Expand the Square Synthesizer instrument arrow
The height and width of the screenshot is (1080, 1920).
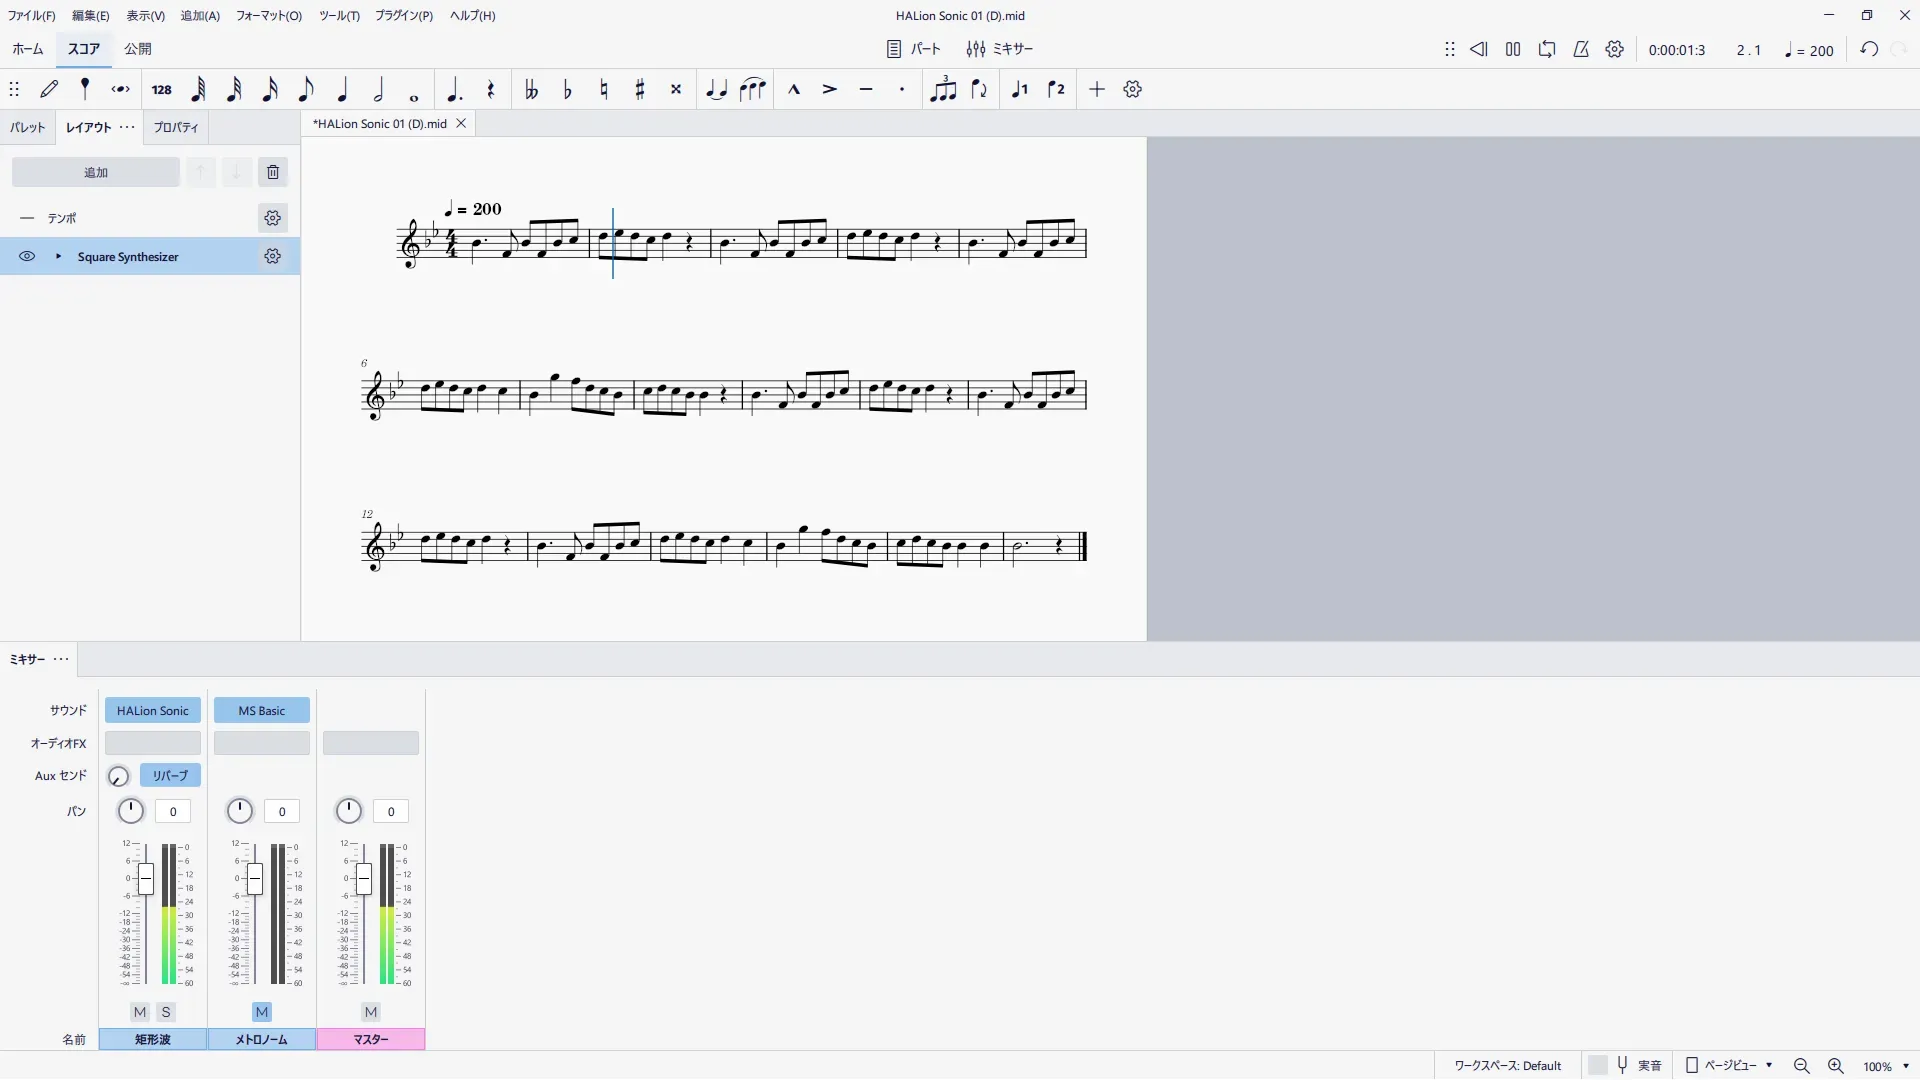tap(59, 257)
